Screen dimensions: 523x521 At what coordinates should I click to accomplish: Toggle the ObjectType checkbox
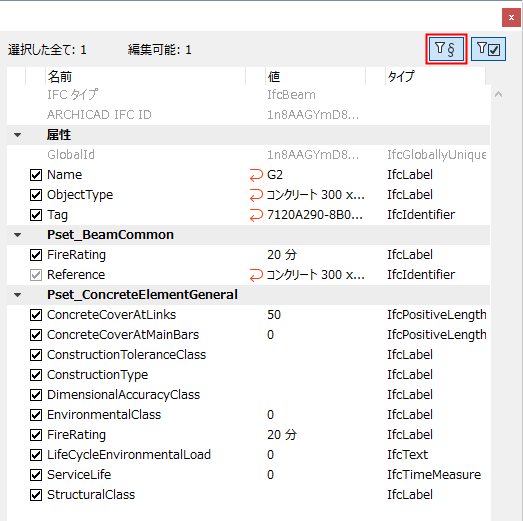click(36, 195)
